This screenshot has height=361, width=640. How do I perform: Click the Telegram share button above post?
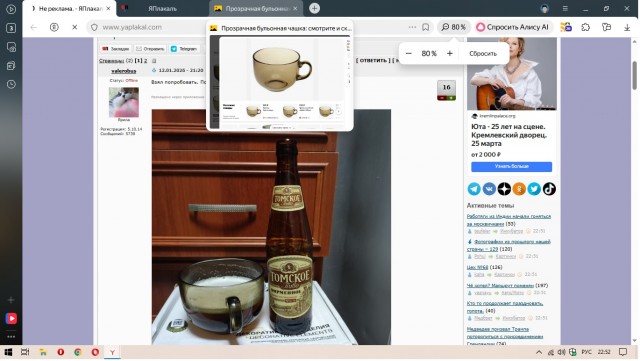(184, 49)
